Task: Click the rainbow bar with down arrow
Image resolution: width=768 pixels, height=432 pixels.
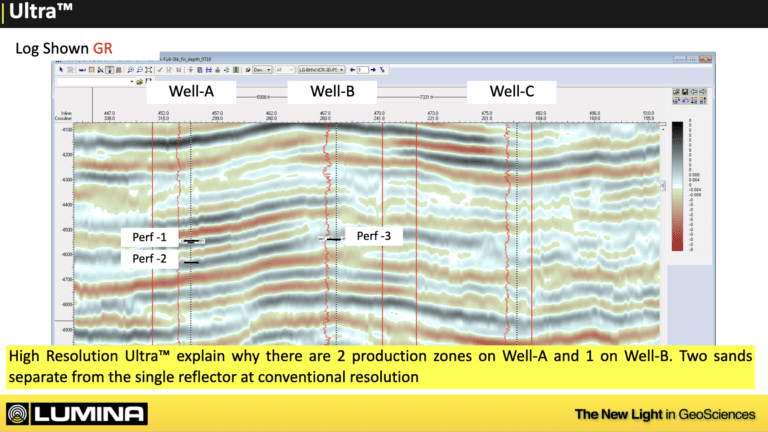Action: click(695, 101)
